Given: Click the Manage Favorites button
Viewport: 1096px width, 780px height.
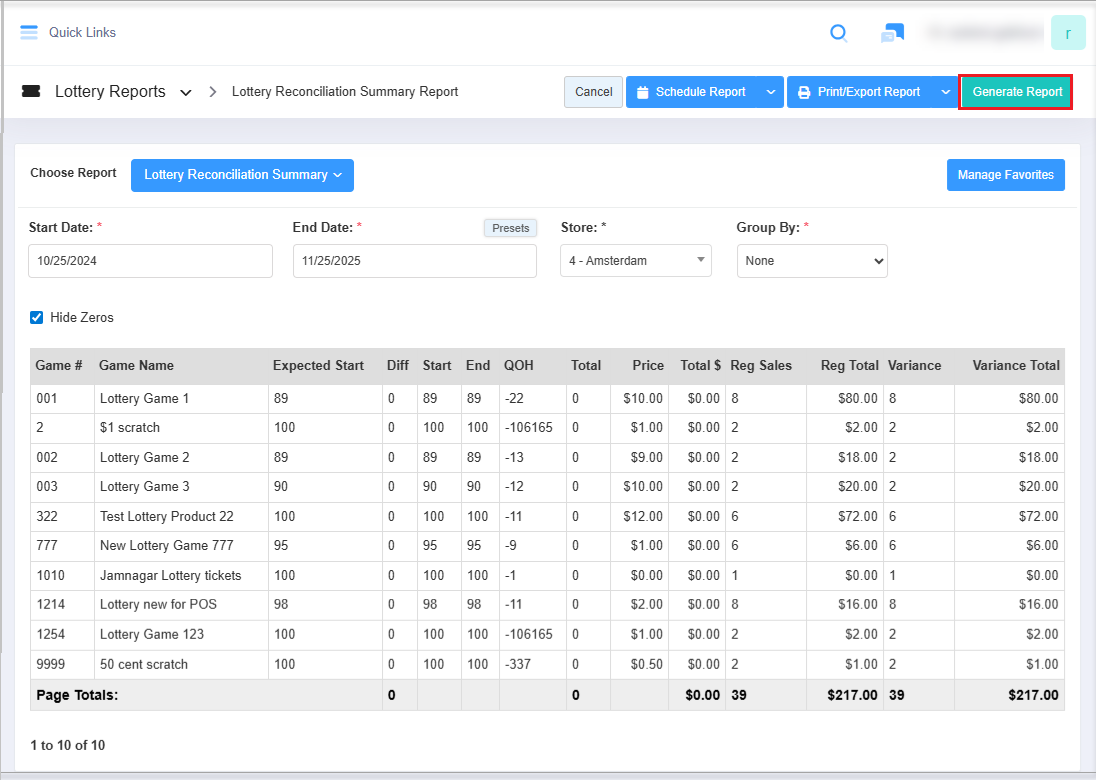Looking at the screenshot, I should (1005, 175).
